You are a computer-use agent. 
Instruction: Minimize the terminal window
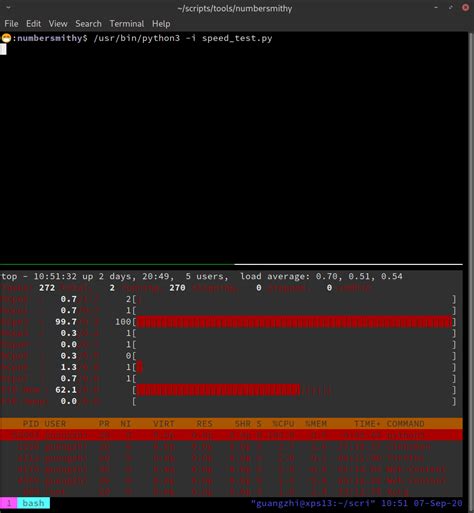436,7
